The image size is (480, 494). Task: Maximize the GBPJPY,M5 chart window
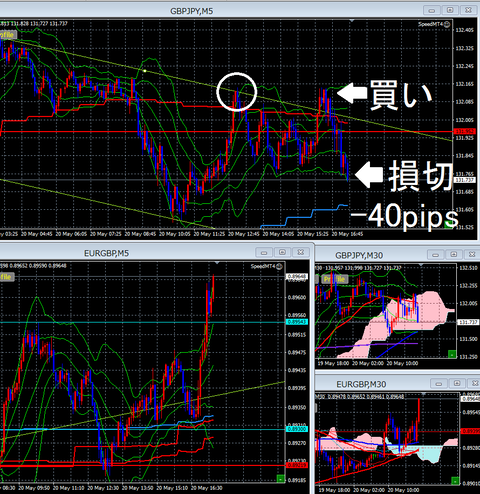point(450,10)
